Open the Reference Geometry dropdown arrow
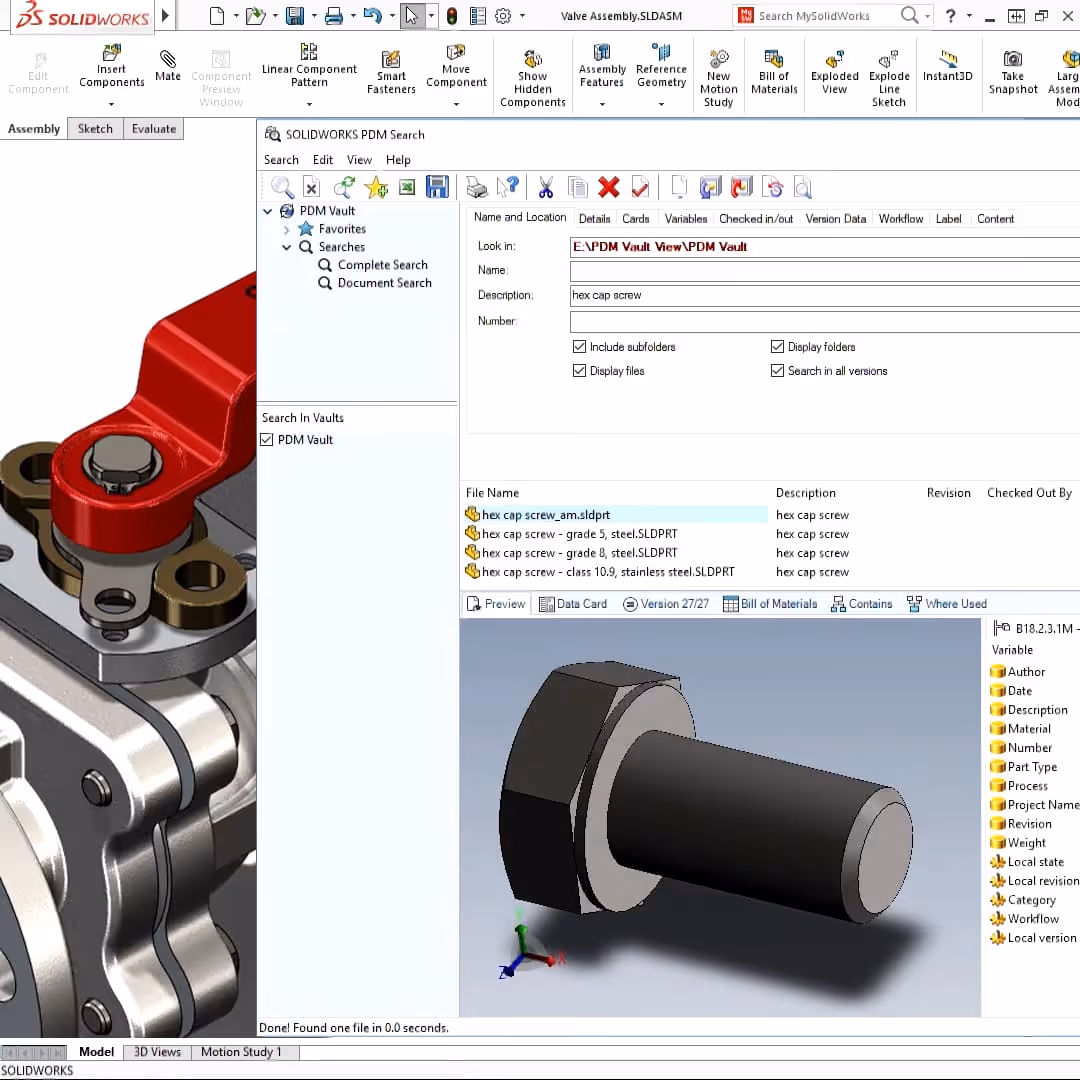This screenshot has width=1080, height=1080. point(661,104)
